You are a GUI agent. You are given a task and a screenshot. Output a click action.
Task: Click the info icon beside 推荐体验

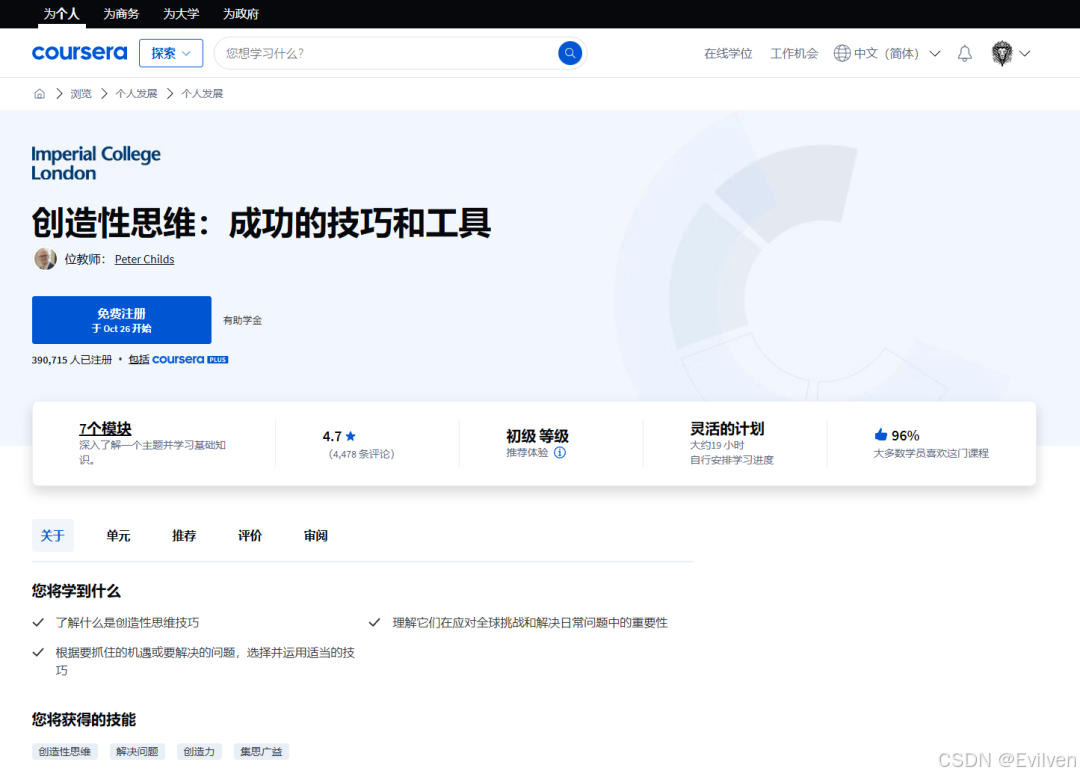pos(560,453)
